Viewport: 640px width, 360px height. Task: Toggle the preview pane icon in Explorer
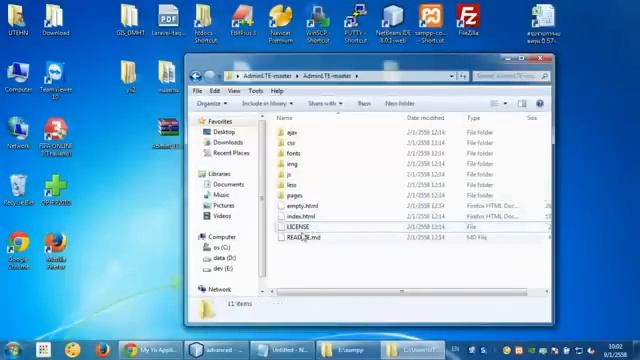522,104
